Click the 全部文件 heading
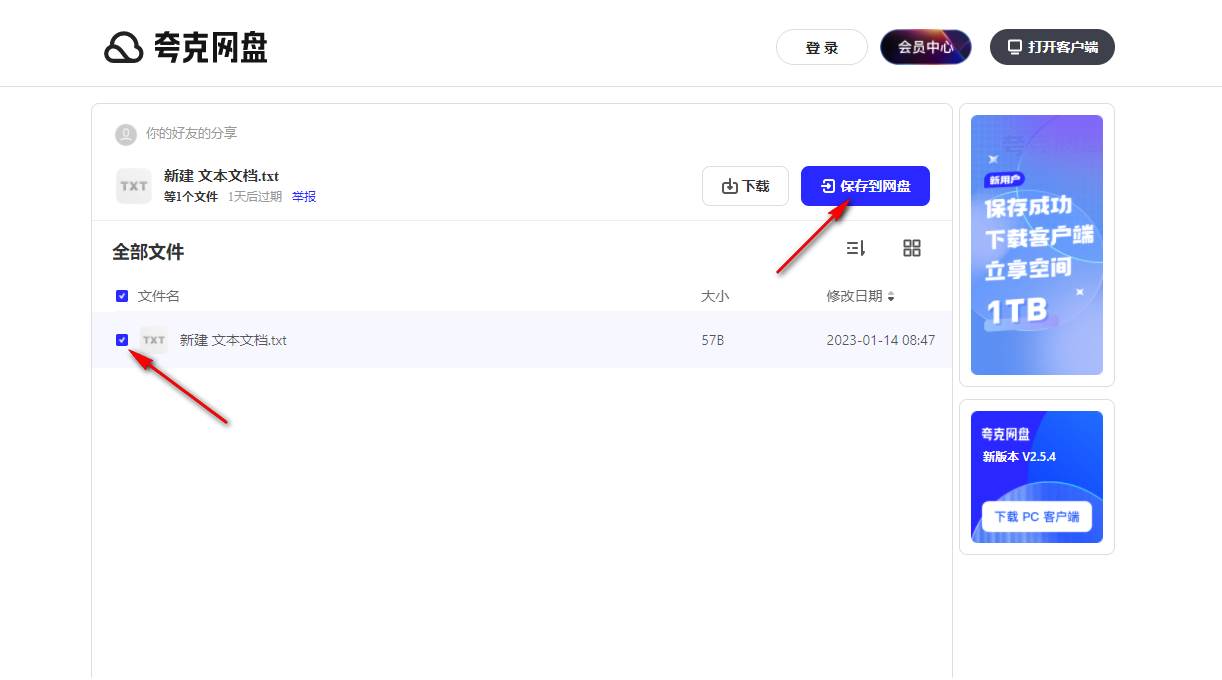 click(x=148, y=252)
